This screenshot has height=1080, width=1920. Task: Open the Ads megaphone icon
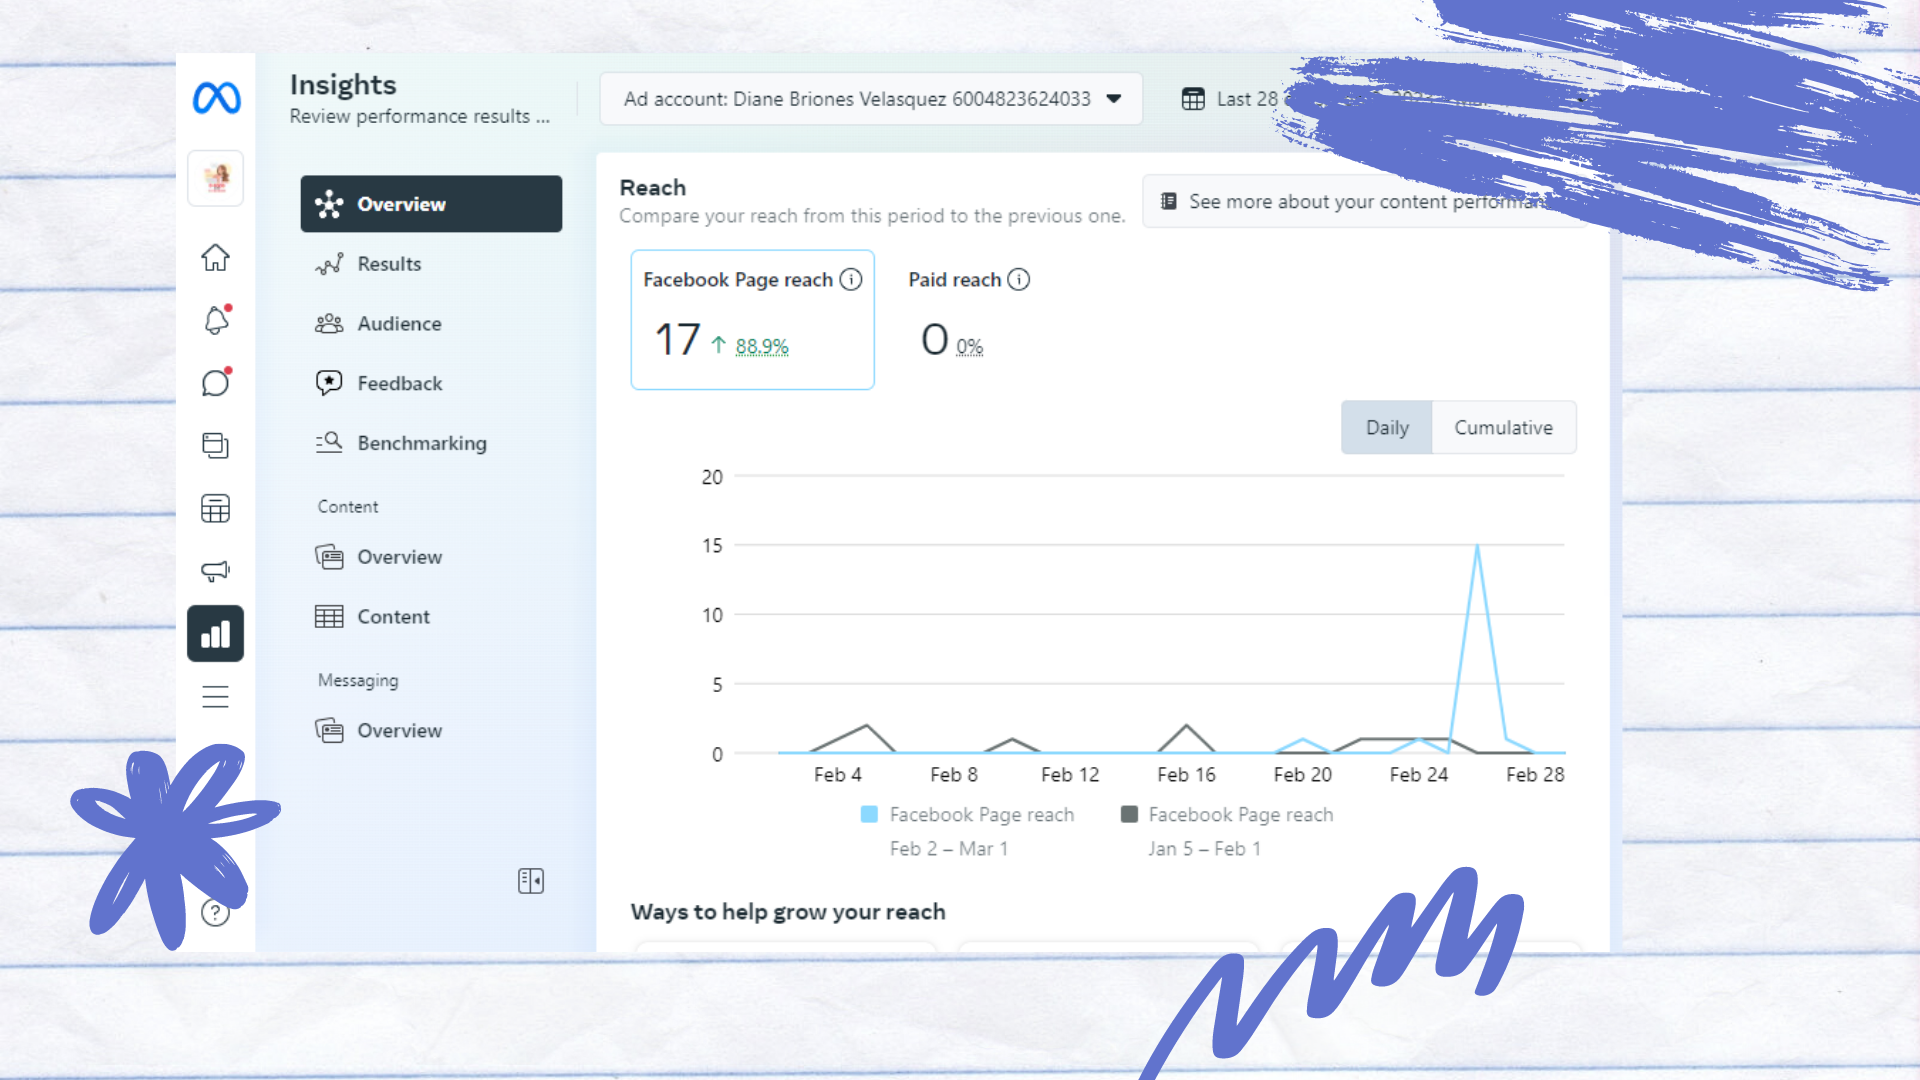coord(215,570)
